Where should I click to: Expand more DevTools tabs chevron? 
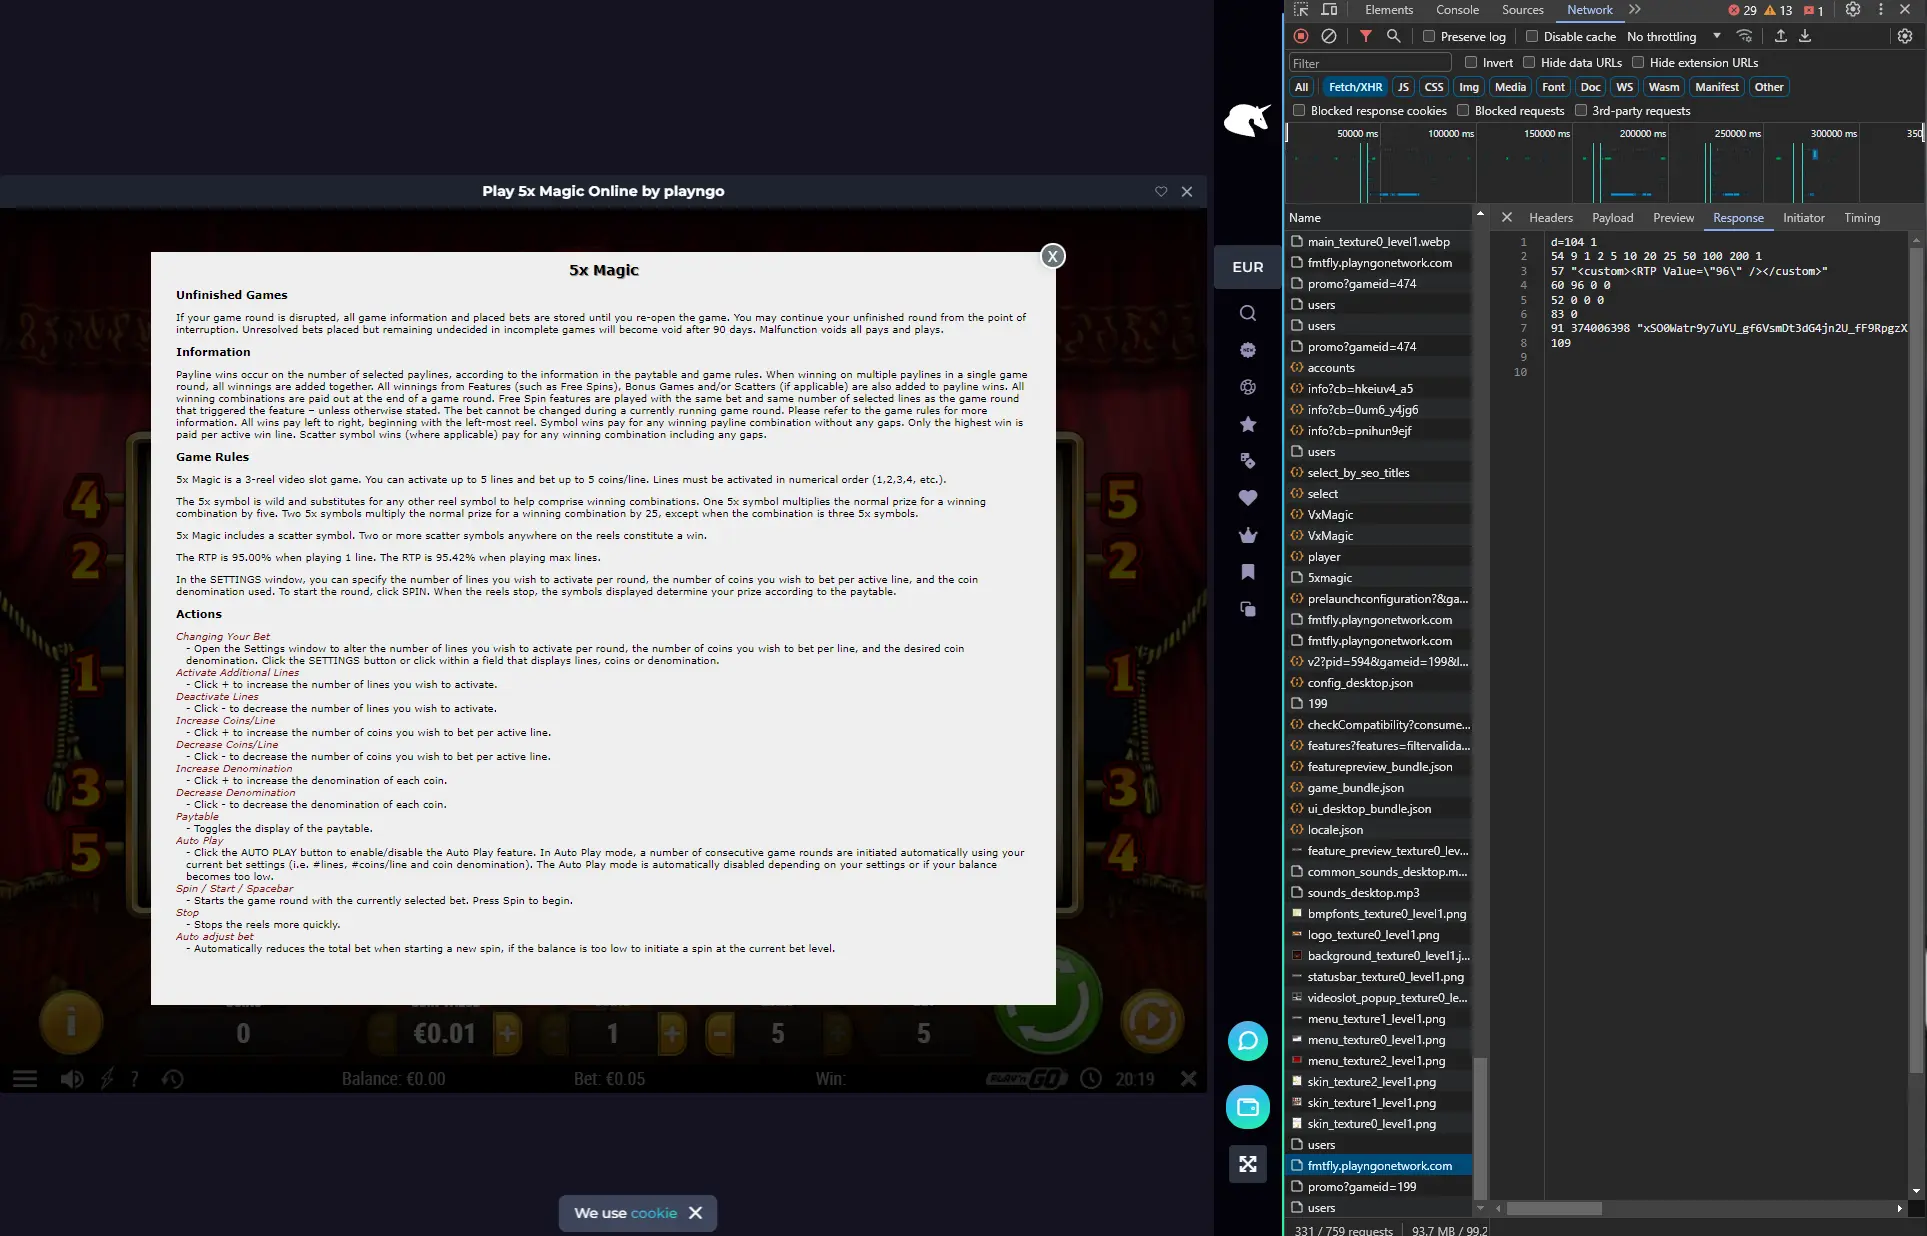click(1635, 10)
